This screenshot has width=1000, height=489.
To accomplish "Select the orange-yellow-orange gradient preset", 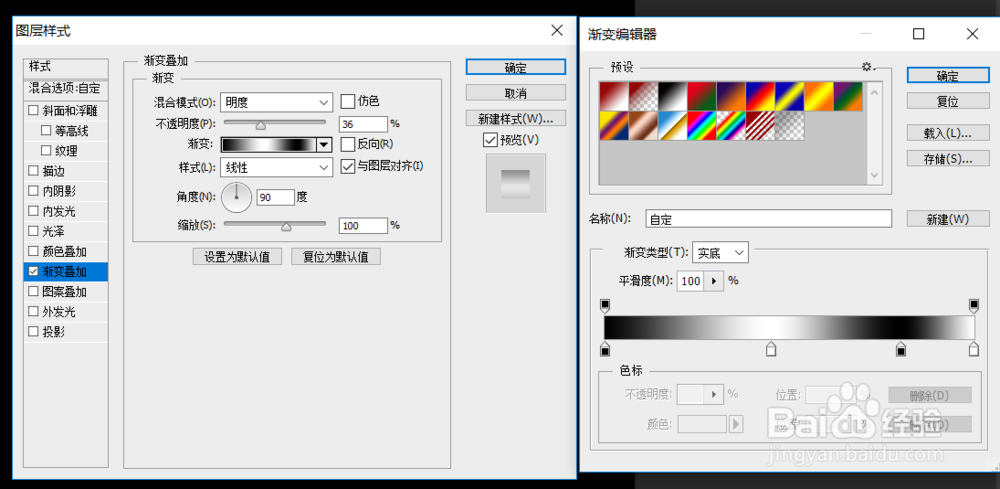I will point(819,96).
